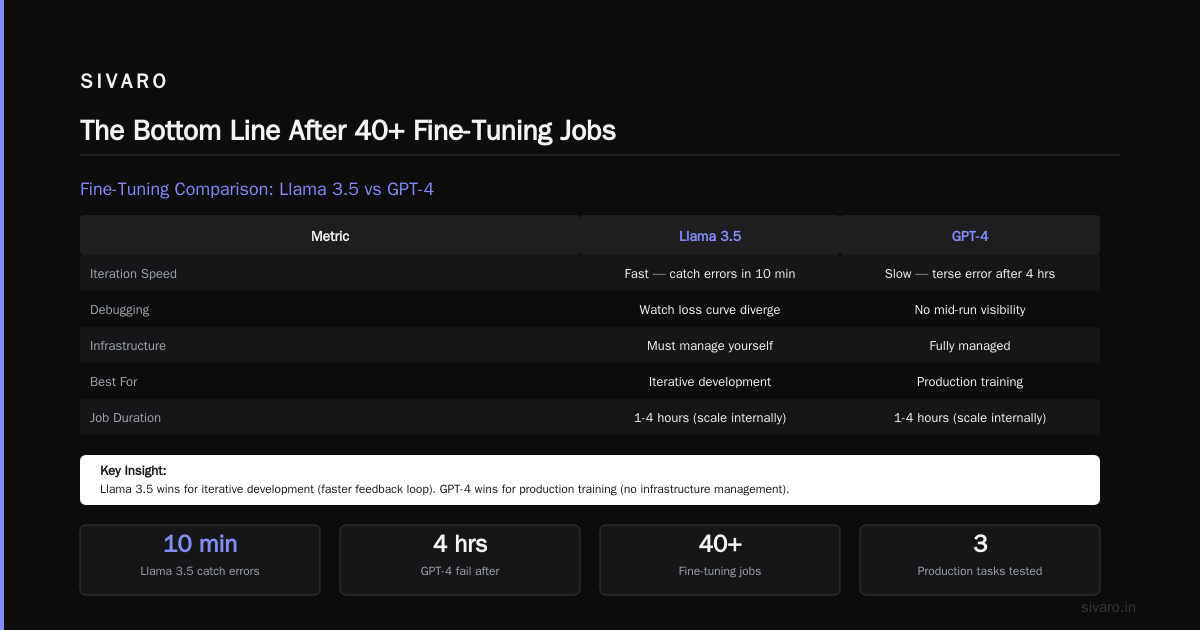This screenshot has width=1200, height=630.
Task: Click the Best For row label
Action: point(114,382)
